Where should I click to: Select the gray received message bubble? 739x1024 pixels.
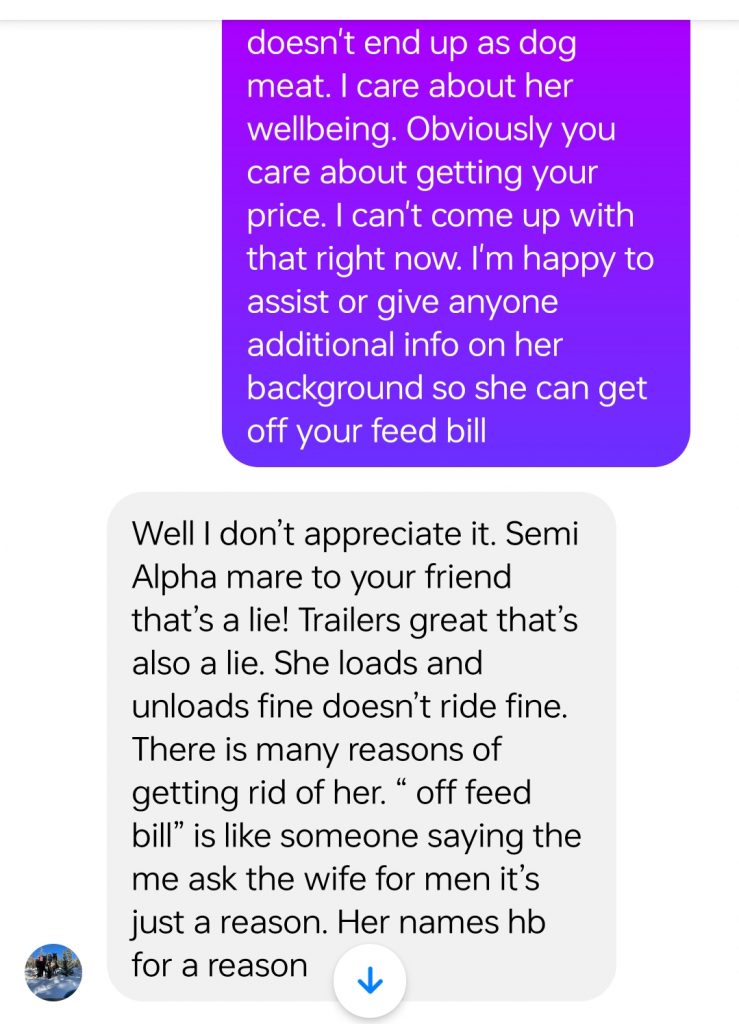tap(362, 746)
